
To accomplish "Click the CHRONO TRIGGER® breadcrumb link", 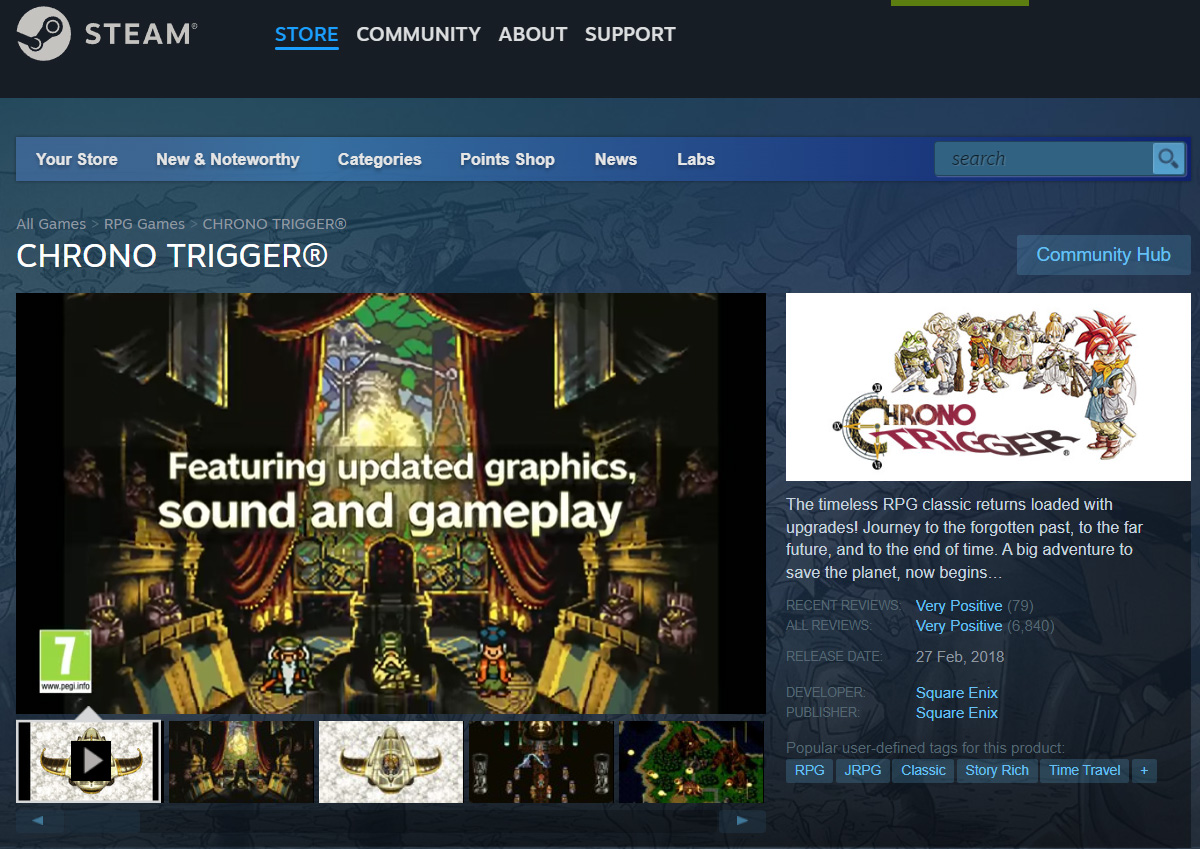I will [275, 224].
